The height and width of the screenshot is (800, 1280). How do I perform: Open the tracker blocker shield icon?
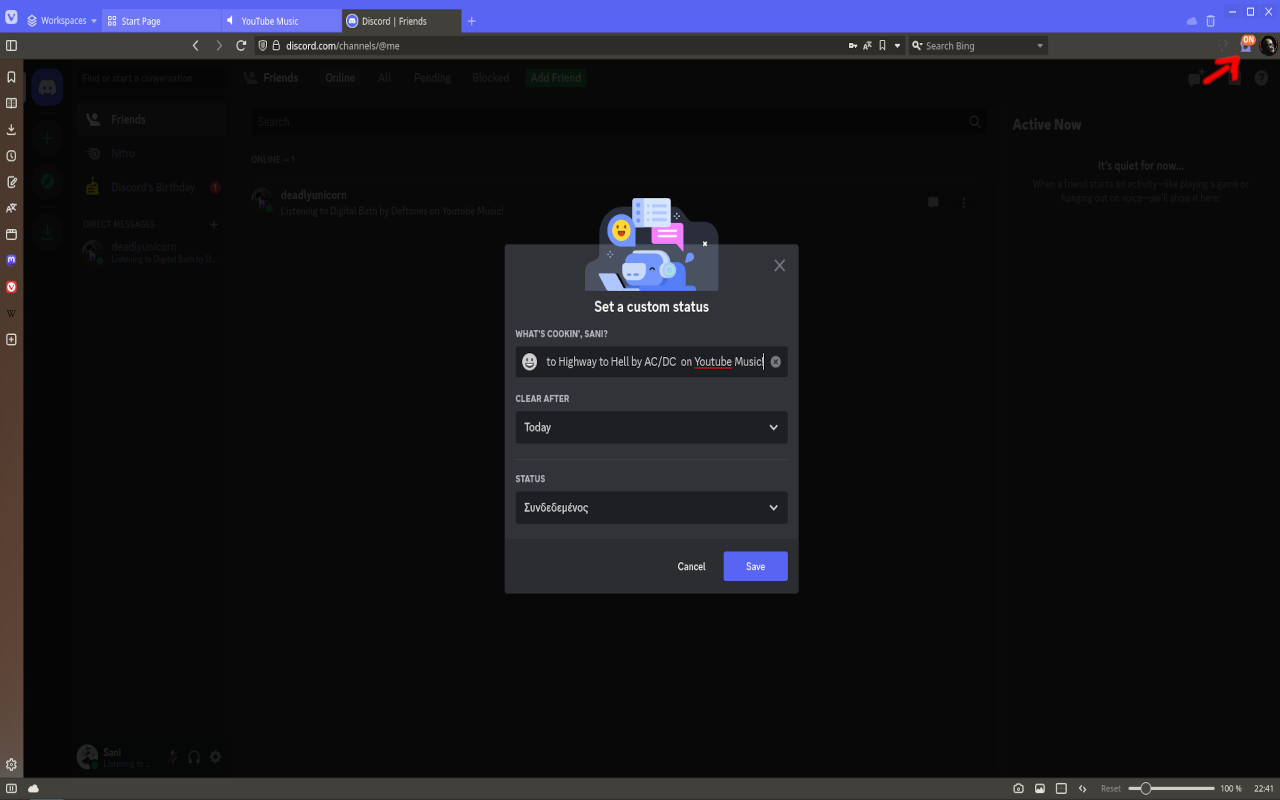[x=263, y=45]
